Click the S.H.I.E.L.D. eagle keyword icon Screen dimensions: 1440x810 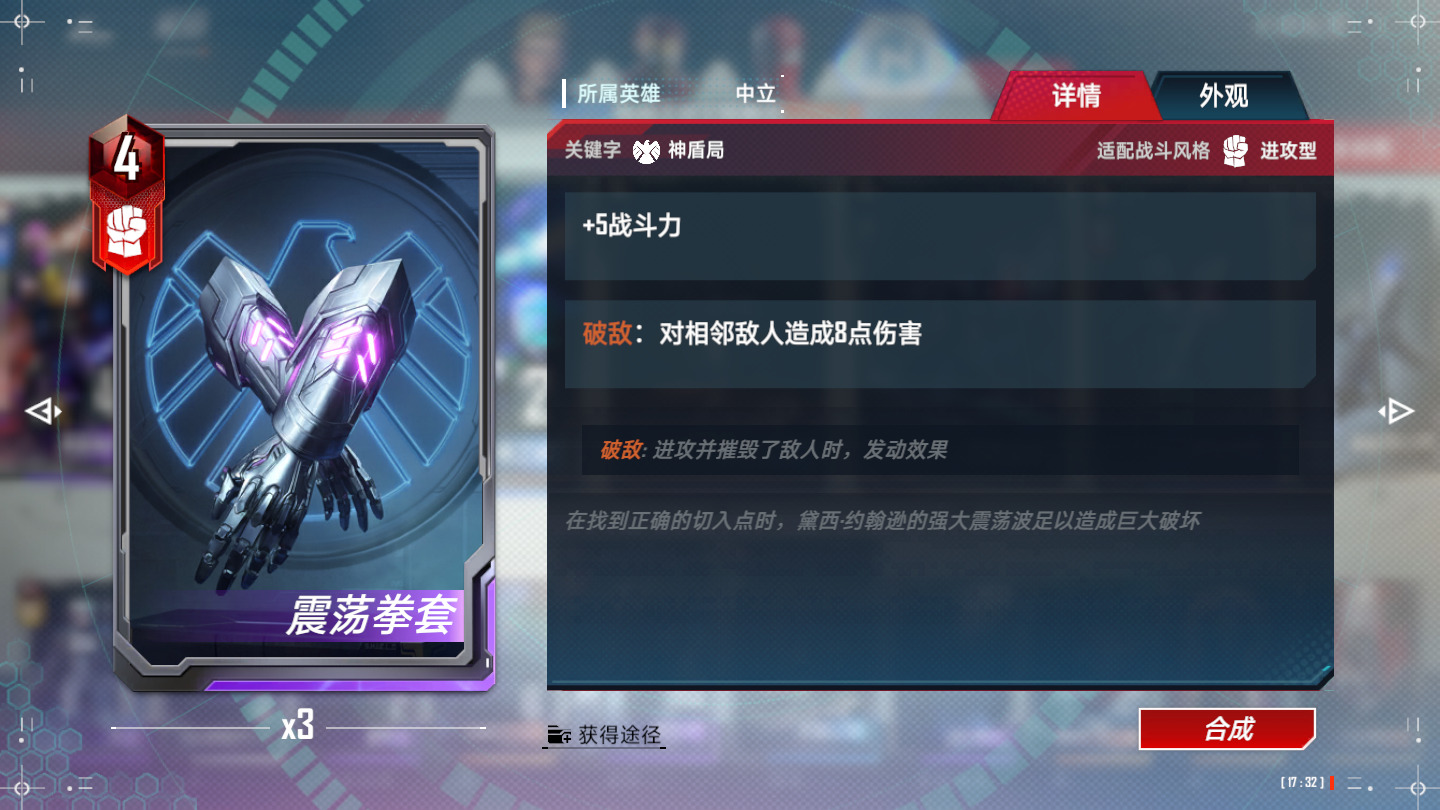point(647,151)
